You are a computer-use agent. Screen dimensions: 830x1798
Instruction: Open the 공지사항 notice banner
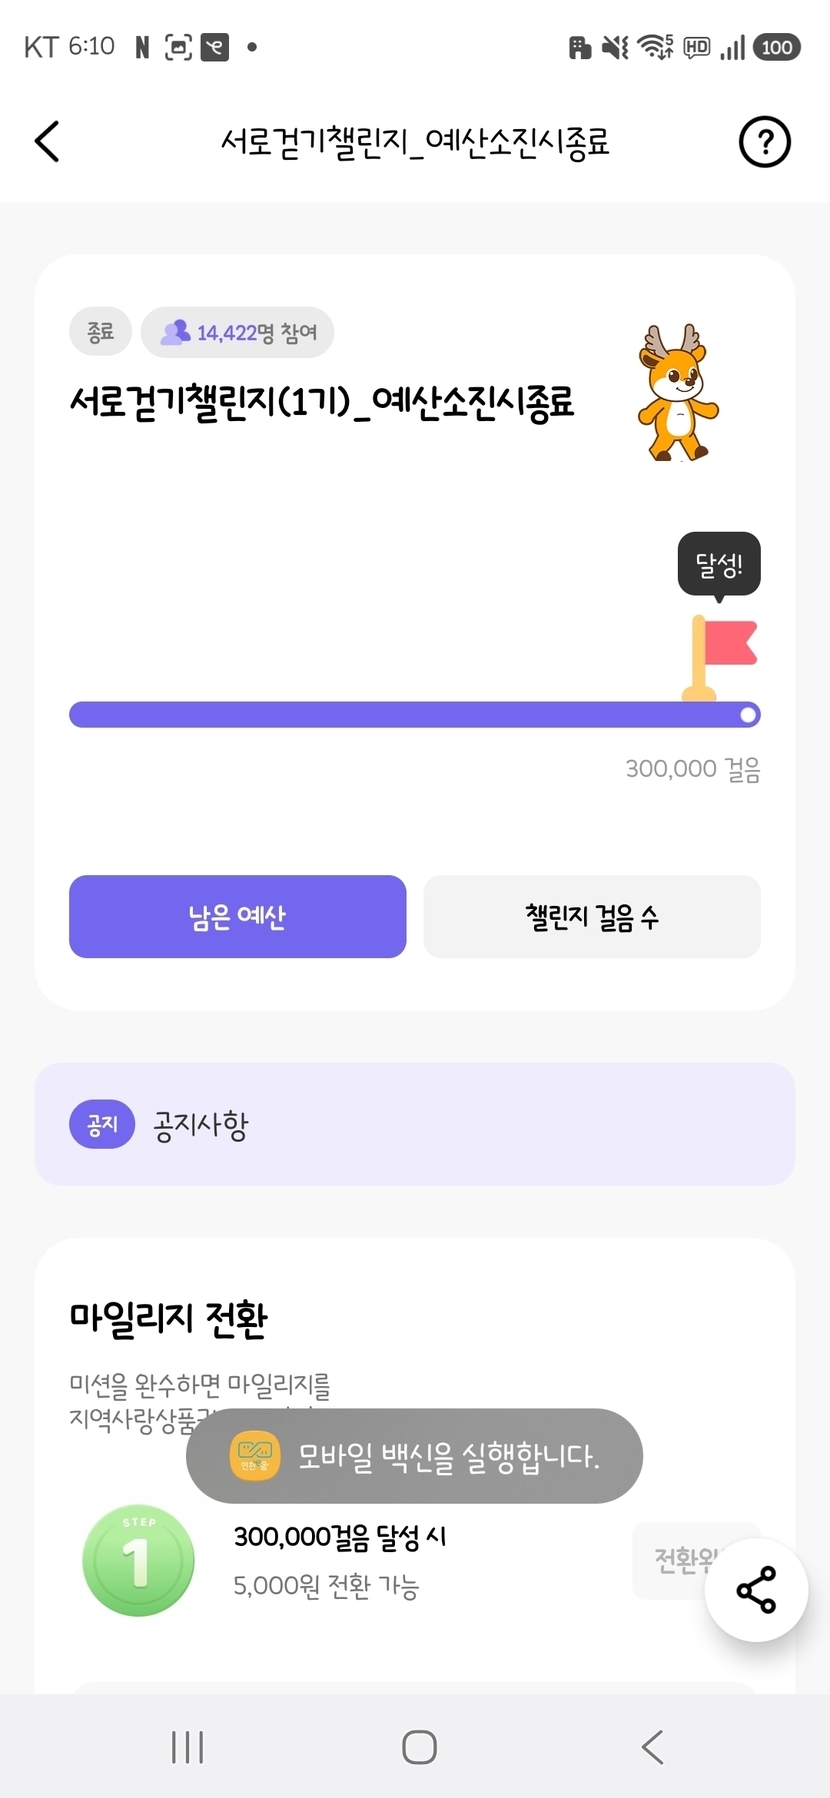click(415, 1124)
